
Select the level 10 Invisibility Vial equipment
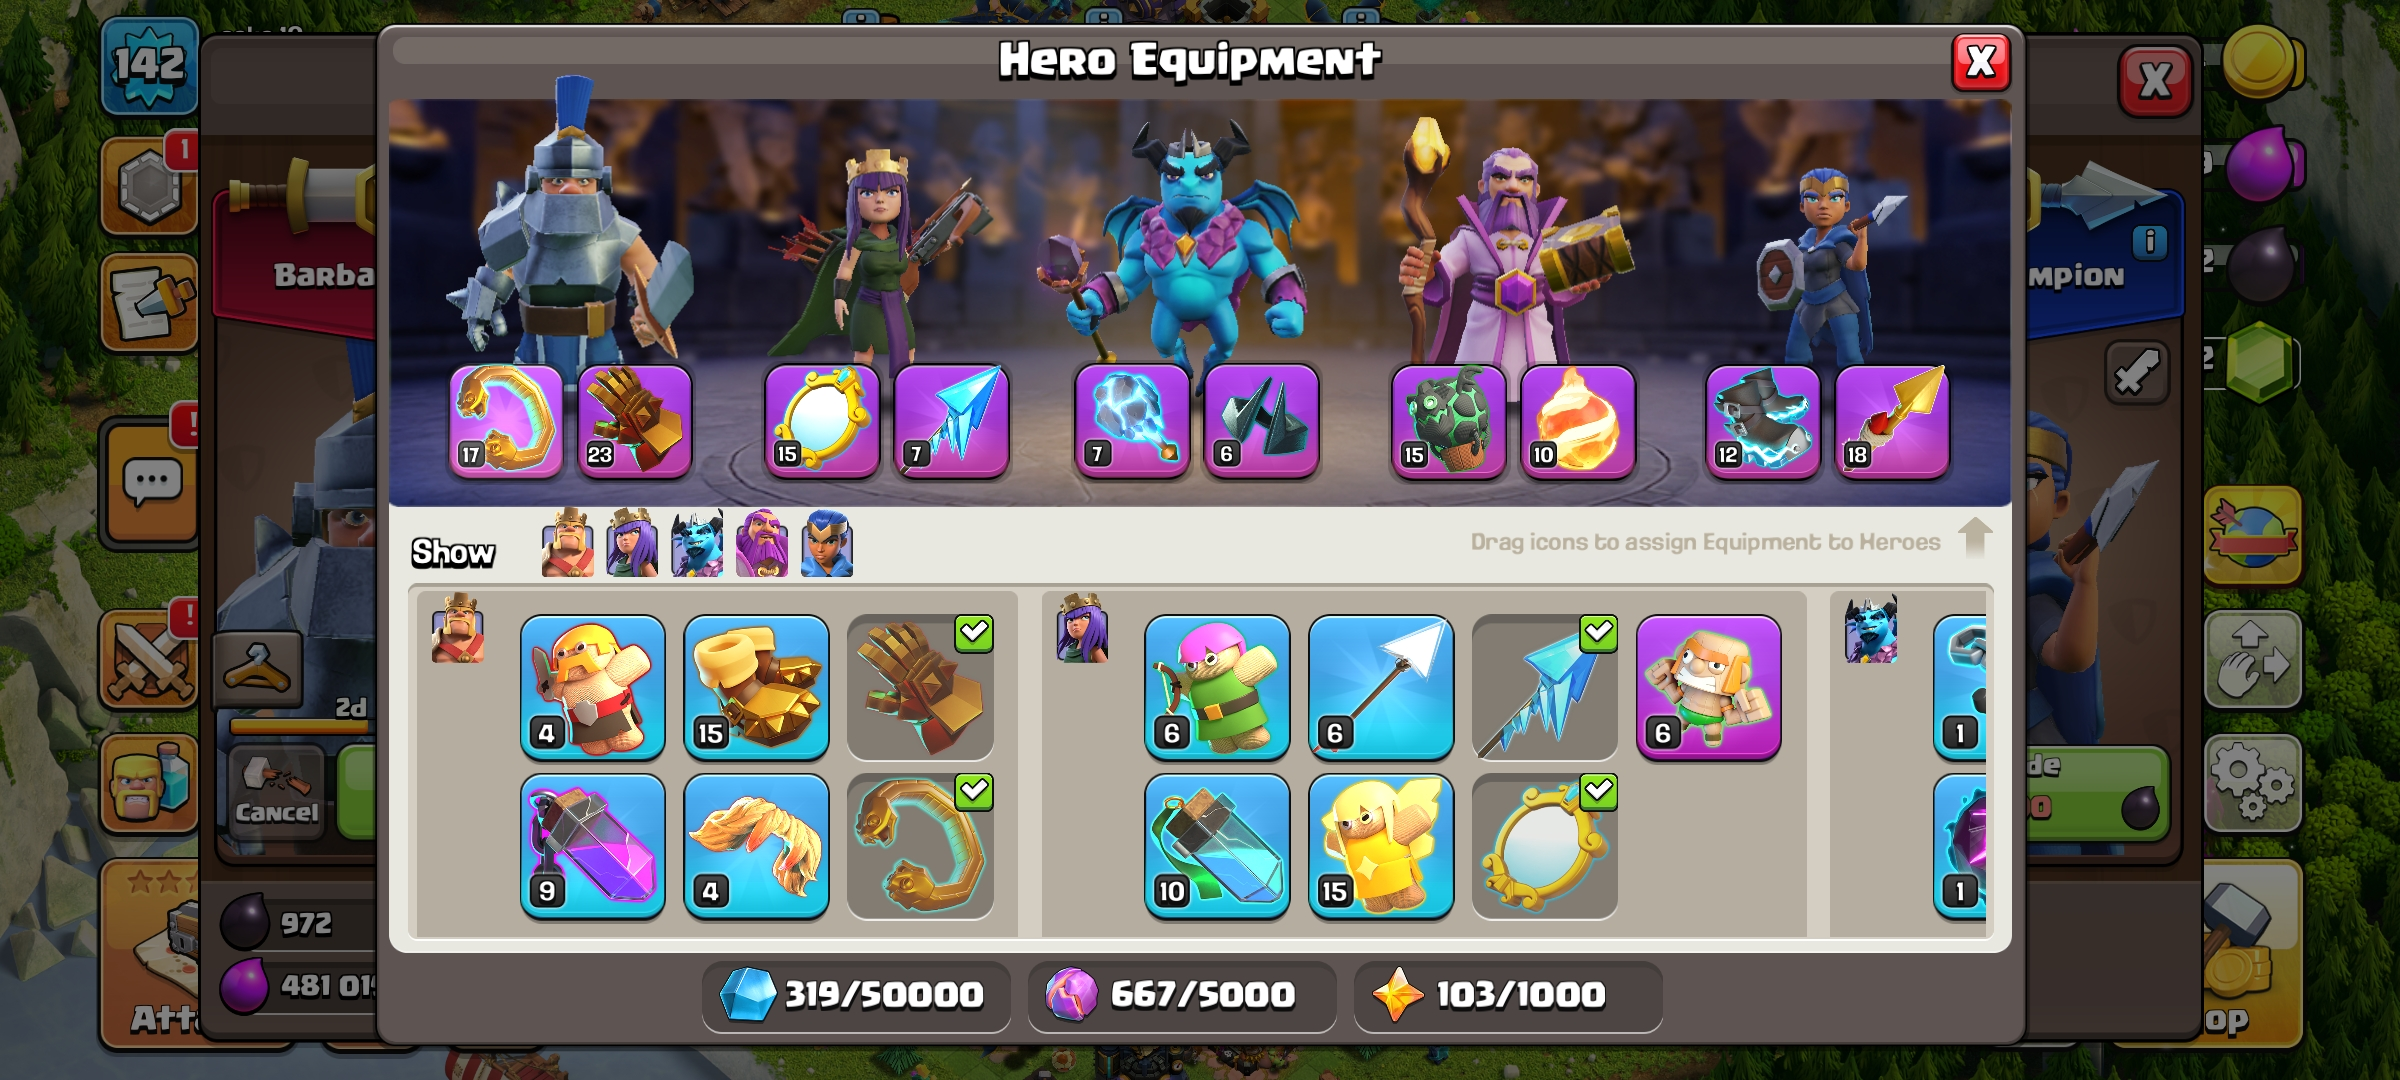1217,846
